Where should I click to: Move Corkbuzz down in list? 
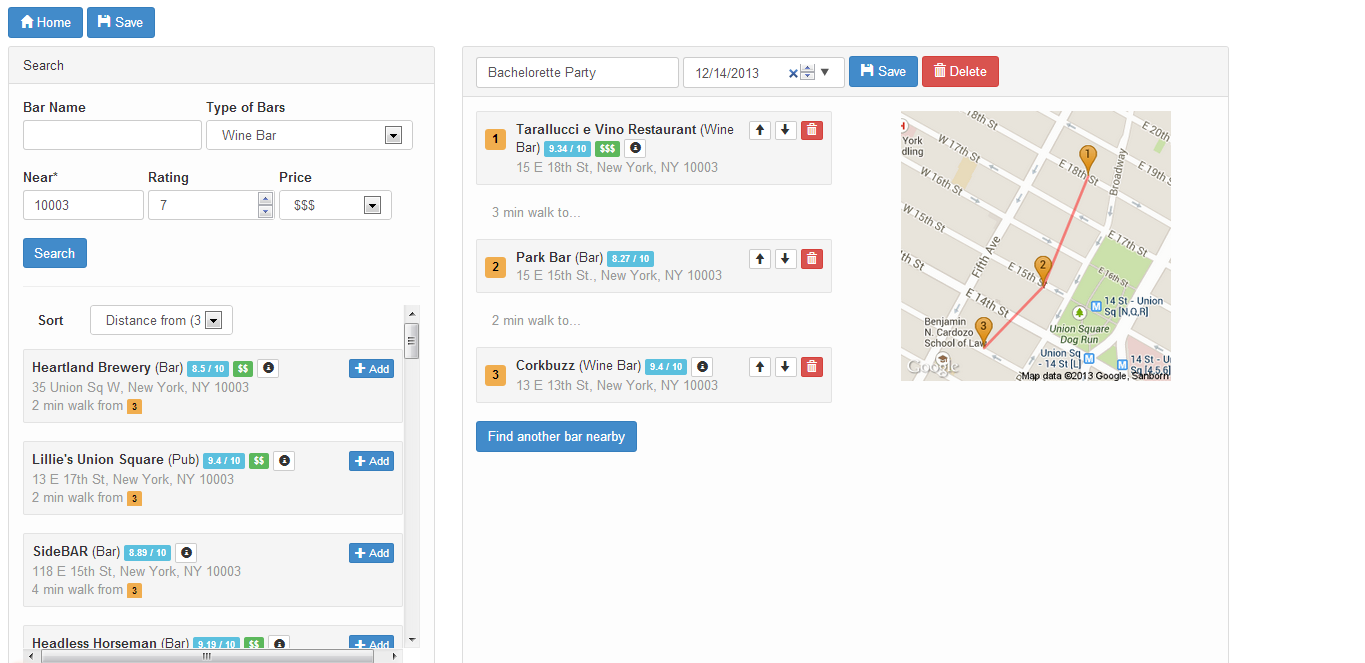[786, 367]
